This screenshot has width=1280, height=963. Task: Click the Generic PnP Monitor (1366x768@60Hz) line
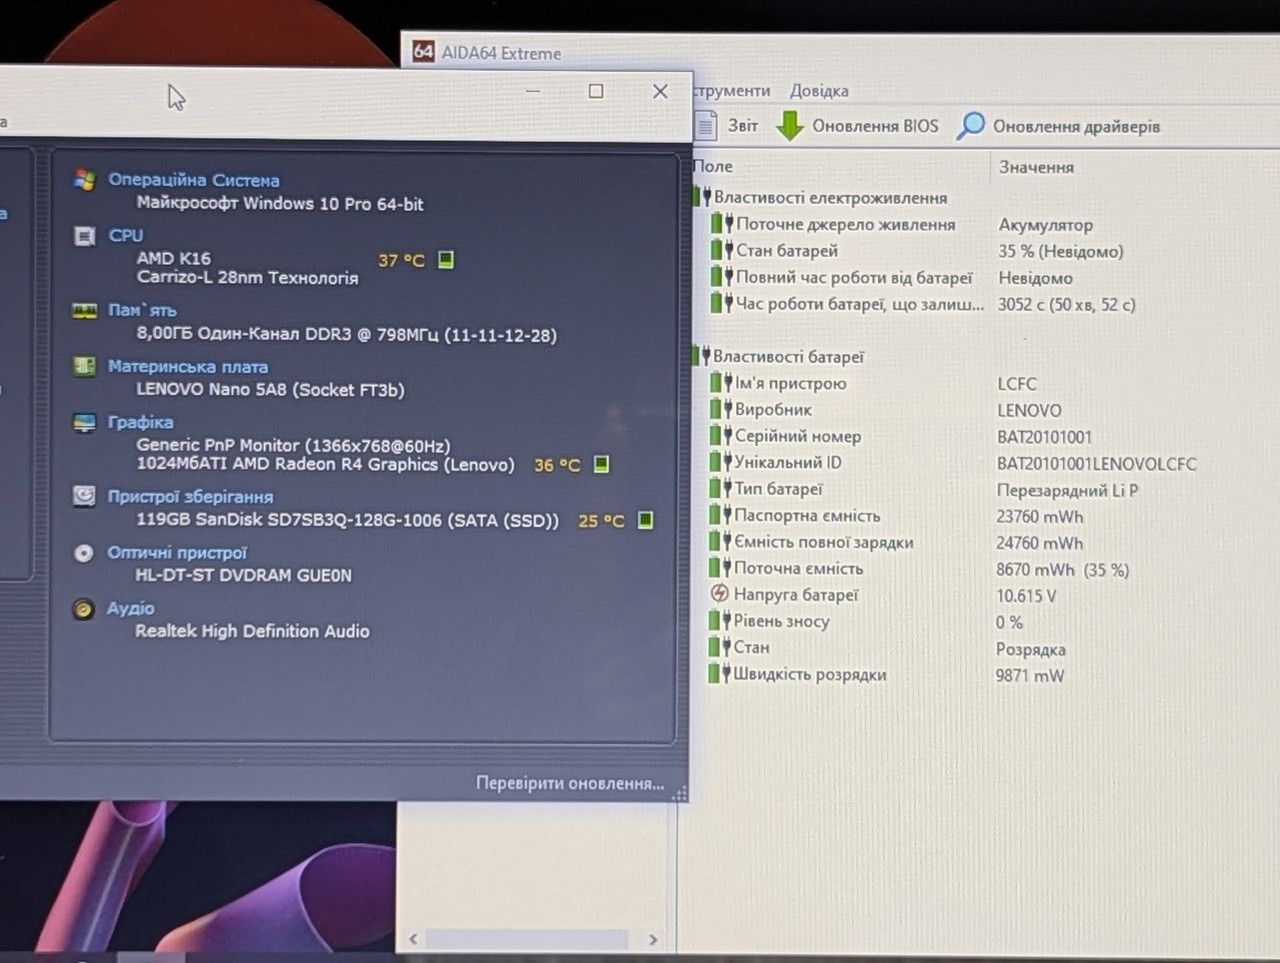point(293,445)
